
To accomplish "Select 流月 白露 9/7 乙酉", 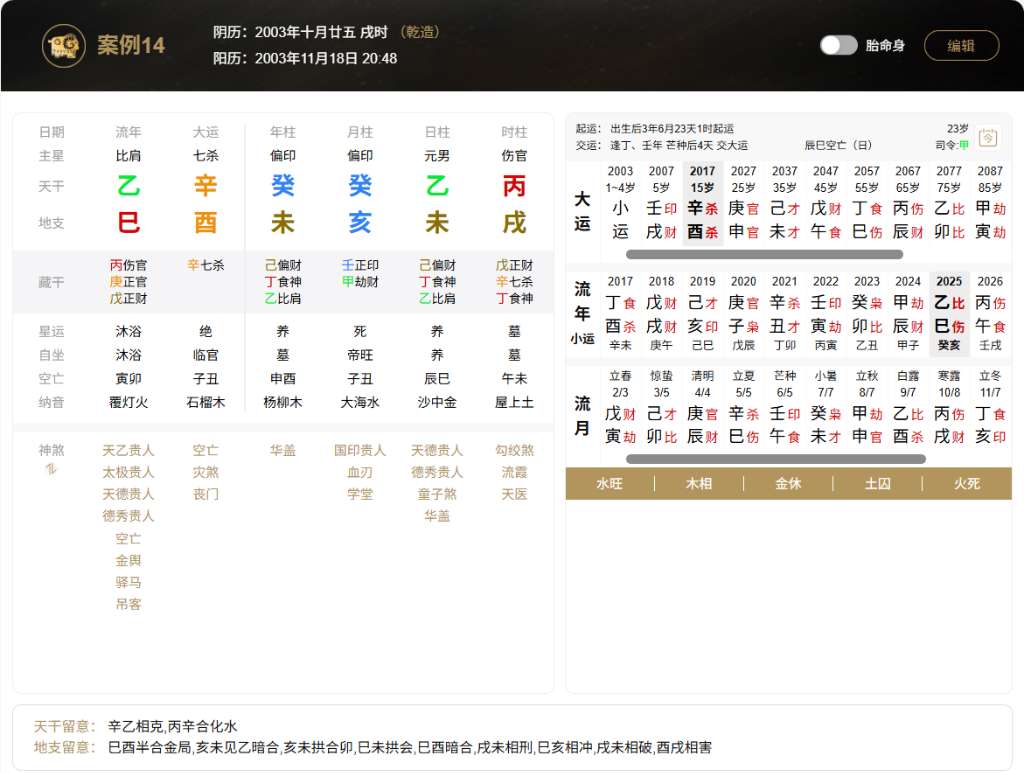I will [908, 407].
